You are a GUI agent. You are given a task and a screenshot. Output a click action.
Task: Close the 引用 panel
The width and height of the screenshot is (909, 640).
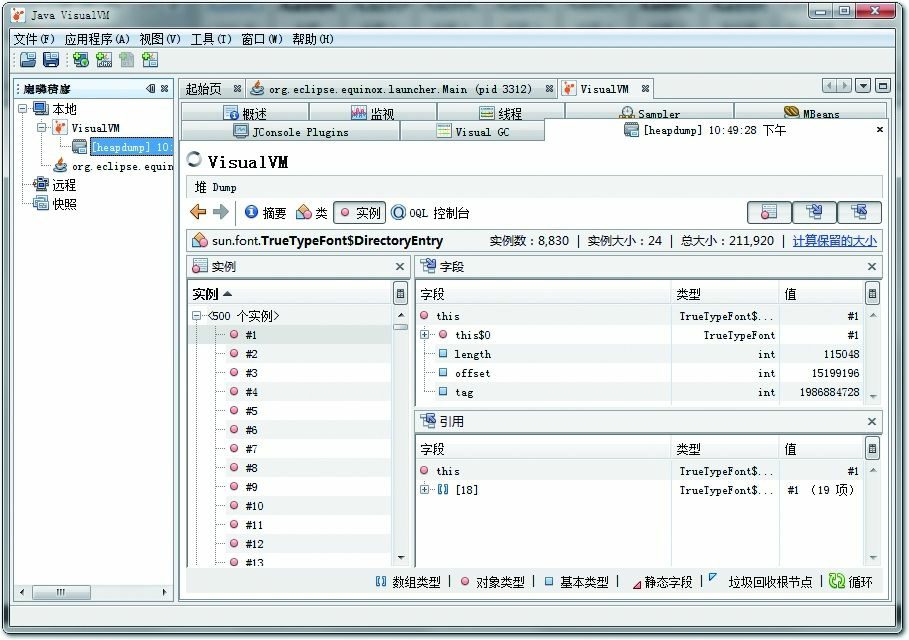[x=871, y=421]
